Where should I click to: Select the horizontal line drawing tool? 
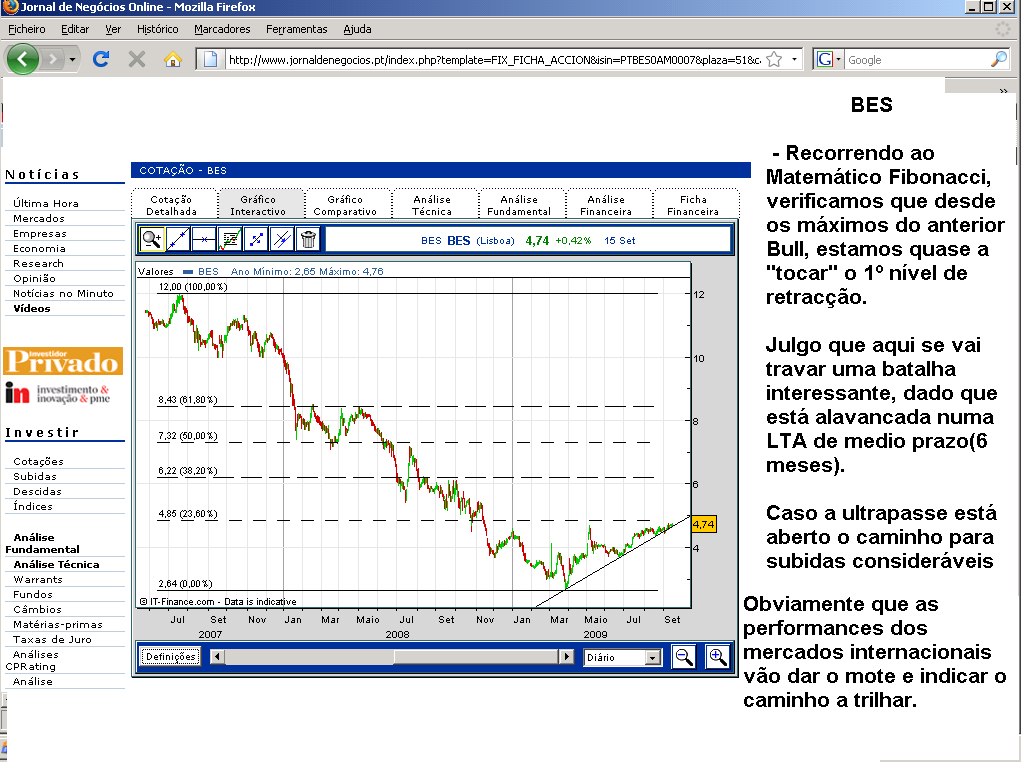pos(204,240)
